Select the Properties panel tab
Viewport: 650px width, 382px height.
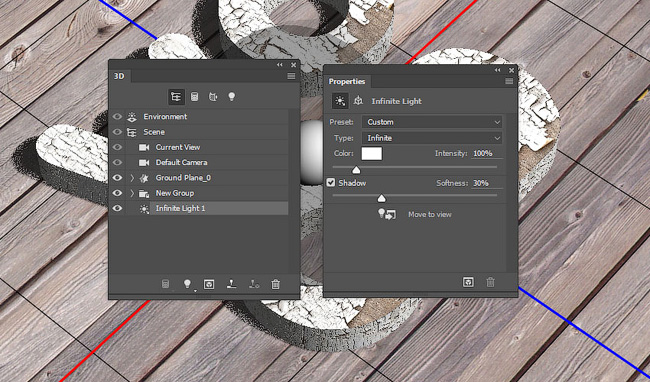347,81
